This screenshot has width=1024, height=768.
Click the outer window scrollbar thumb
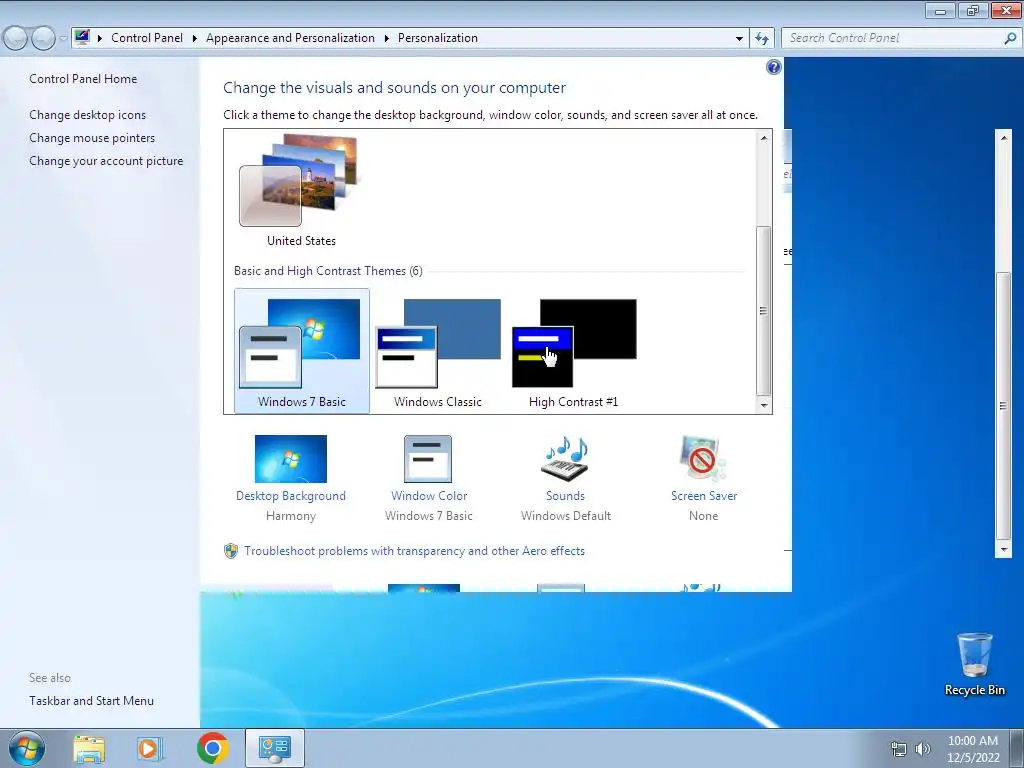[1004, 406]
